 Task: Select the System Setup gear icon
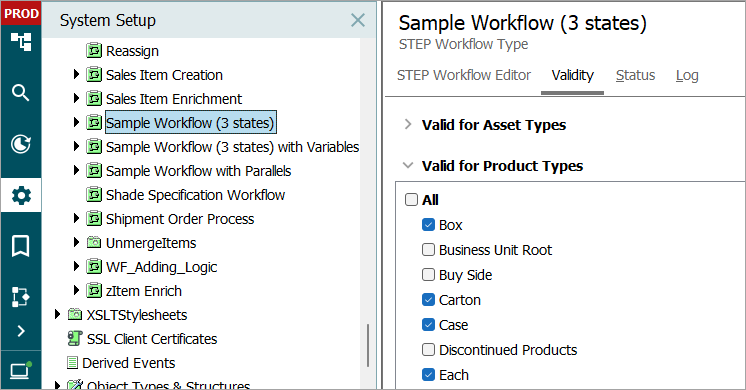[x=21, y=195]
